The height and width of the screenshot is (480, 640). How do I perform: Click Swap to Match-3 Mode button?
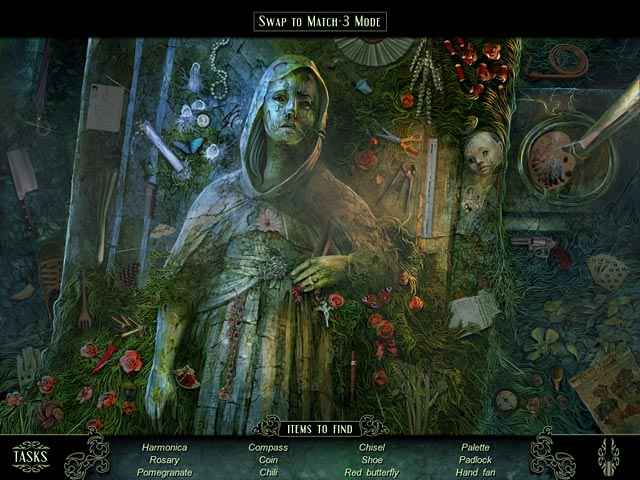click(320, 22)
